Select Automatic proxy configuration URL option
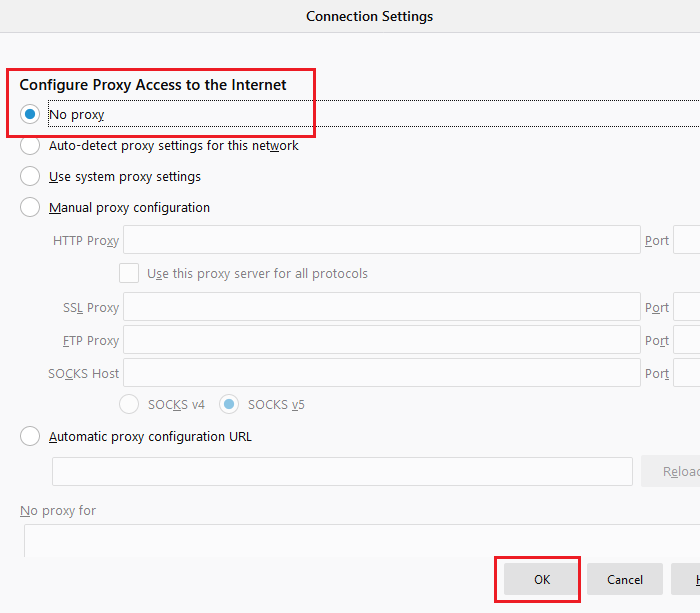 pos(30,436)
